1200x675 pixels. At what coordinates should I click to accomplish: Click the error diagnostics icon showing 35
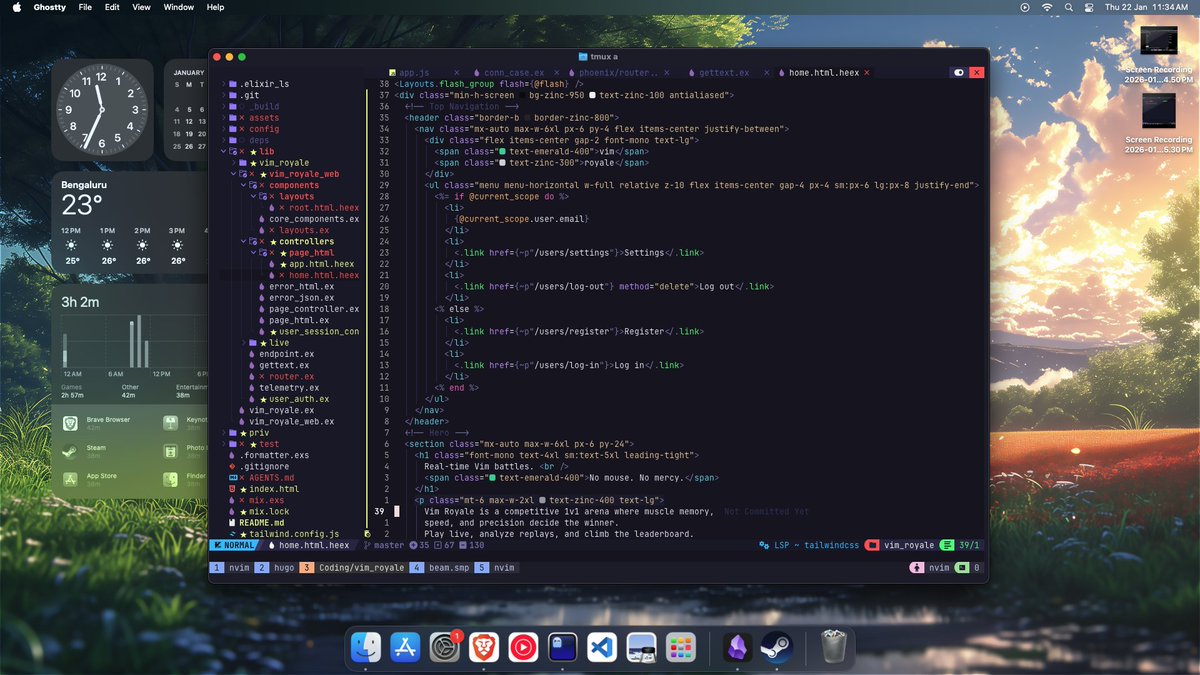point(413,546)
